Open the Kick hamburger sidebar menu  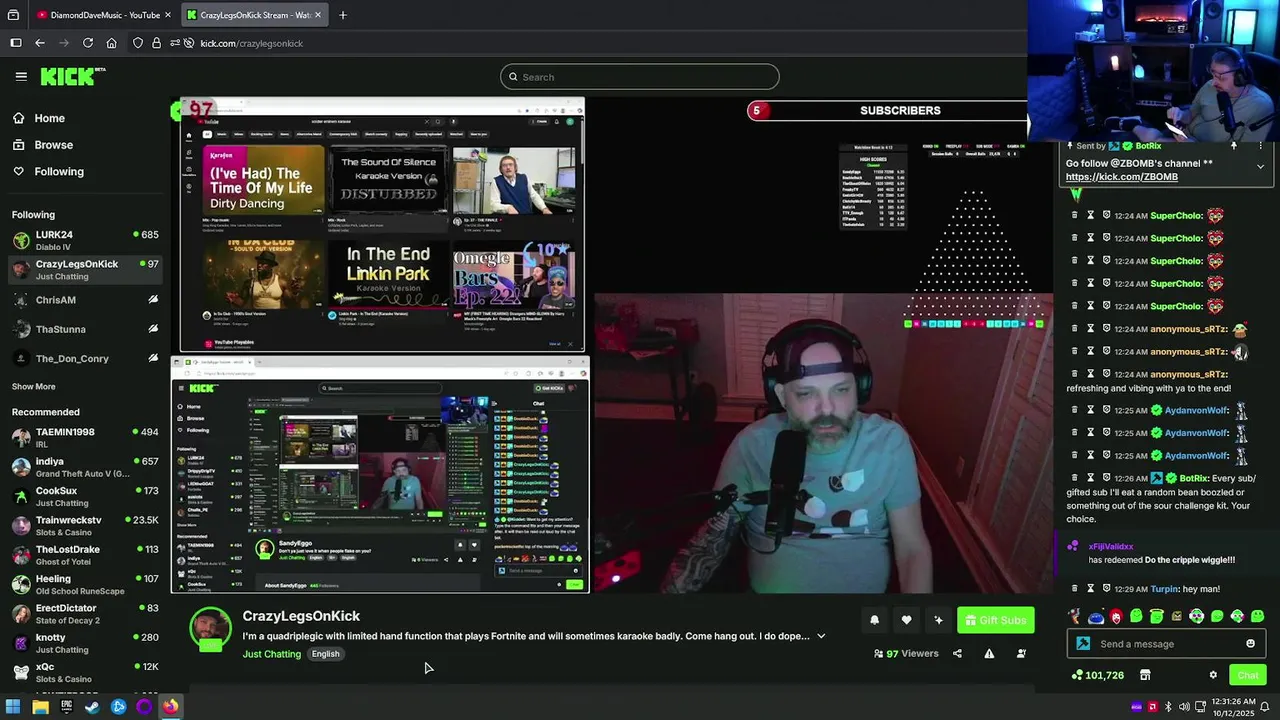point(21,76)
